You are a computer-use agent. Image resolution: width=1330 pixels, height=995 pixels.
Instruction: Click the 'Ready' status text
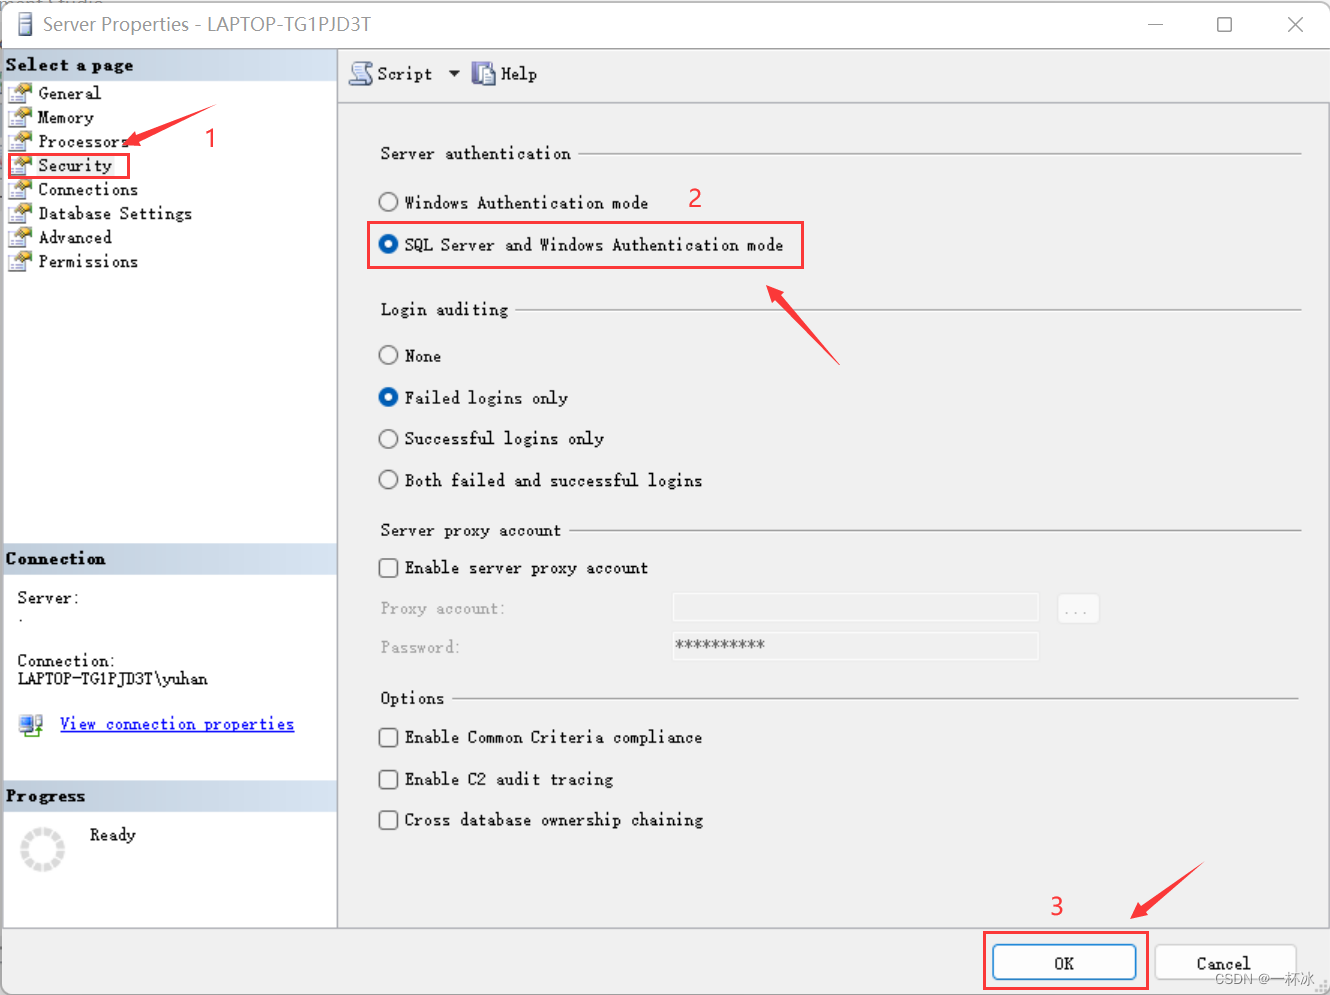(x=112, y=835)
